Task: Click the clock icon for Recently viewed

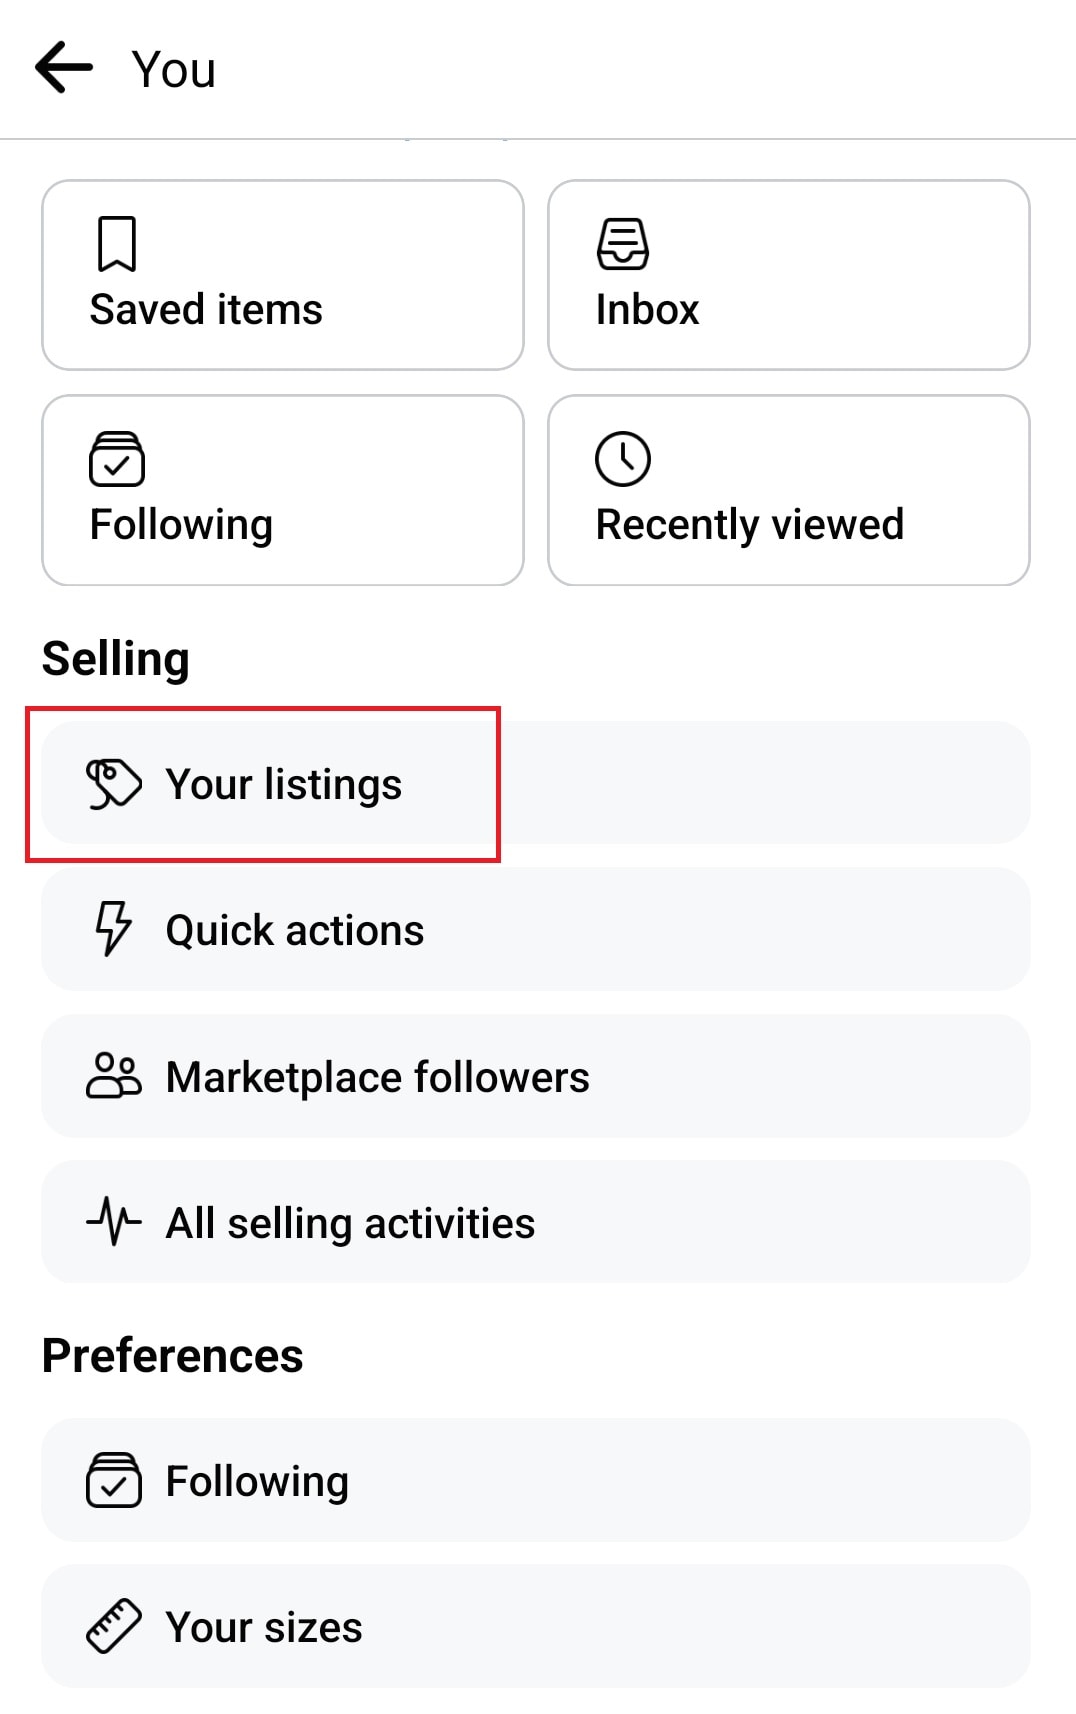Action: 624,458
